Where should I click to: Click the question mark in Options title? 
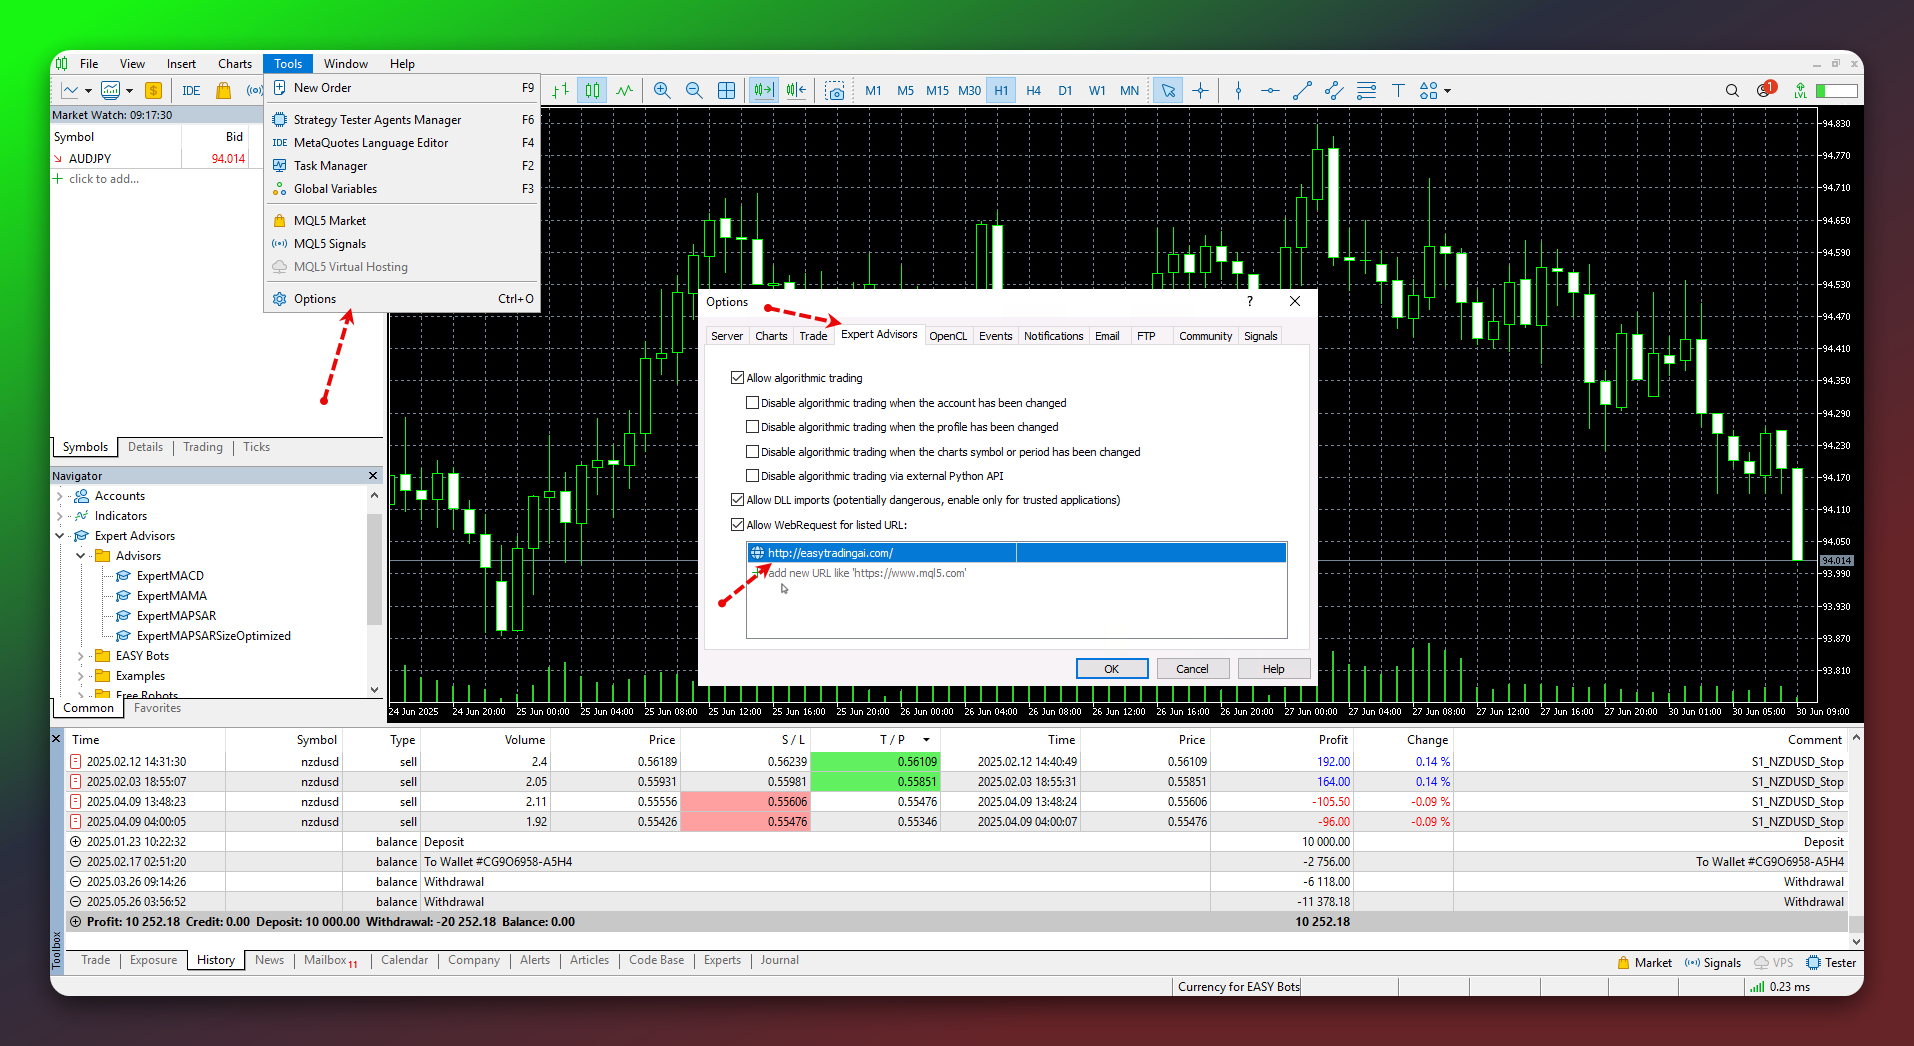click(x=1249, y=302)
